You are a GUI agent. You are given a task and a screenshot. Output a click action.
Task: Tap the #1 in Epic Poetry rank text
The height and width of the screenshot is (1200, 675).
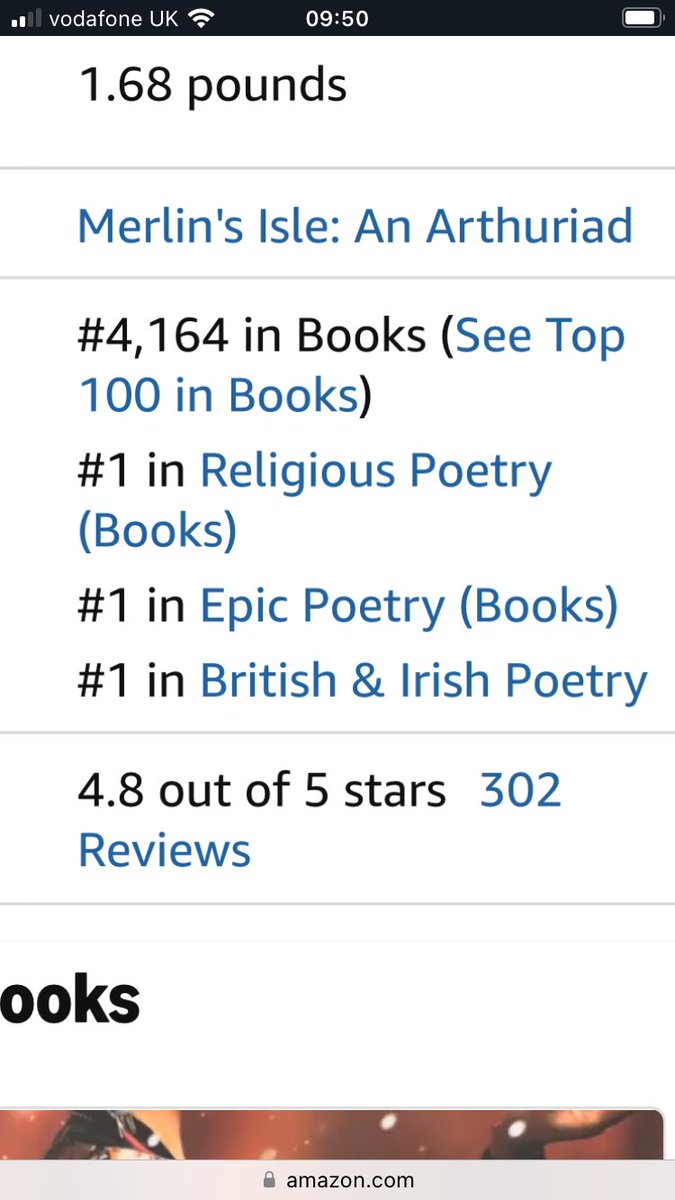[348, 607]
